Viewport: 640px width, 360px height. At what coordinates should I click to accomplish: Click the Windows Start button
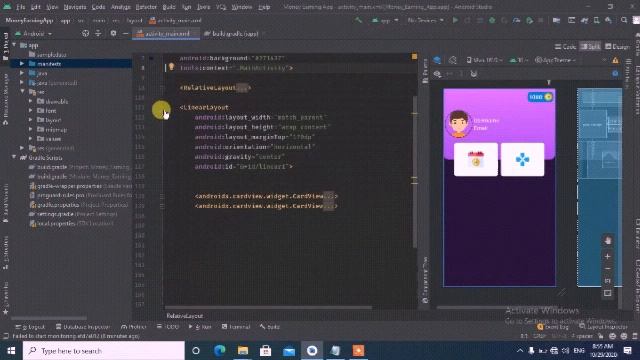click(x=11, y=351)
